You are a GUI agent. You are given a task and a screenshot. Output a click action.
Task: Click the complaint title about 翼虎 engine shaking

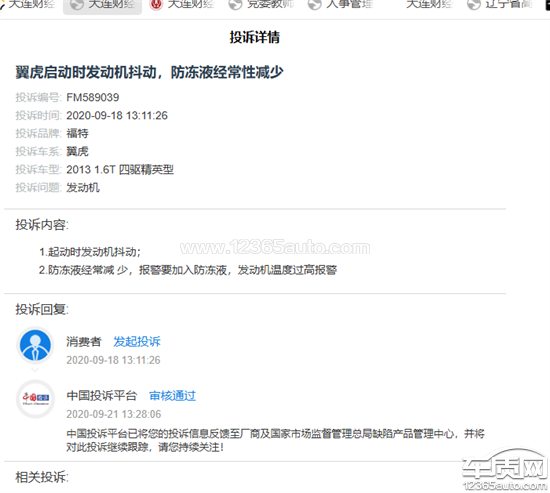149,72
